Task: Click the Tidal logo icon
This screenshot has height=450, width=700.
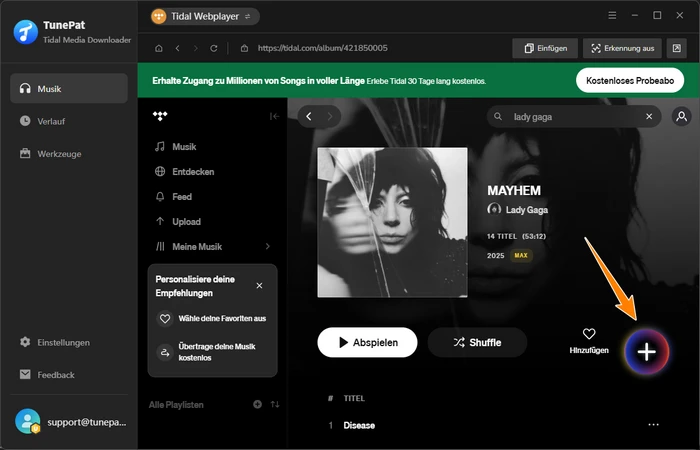Action: coord(160,116)
